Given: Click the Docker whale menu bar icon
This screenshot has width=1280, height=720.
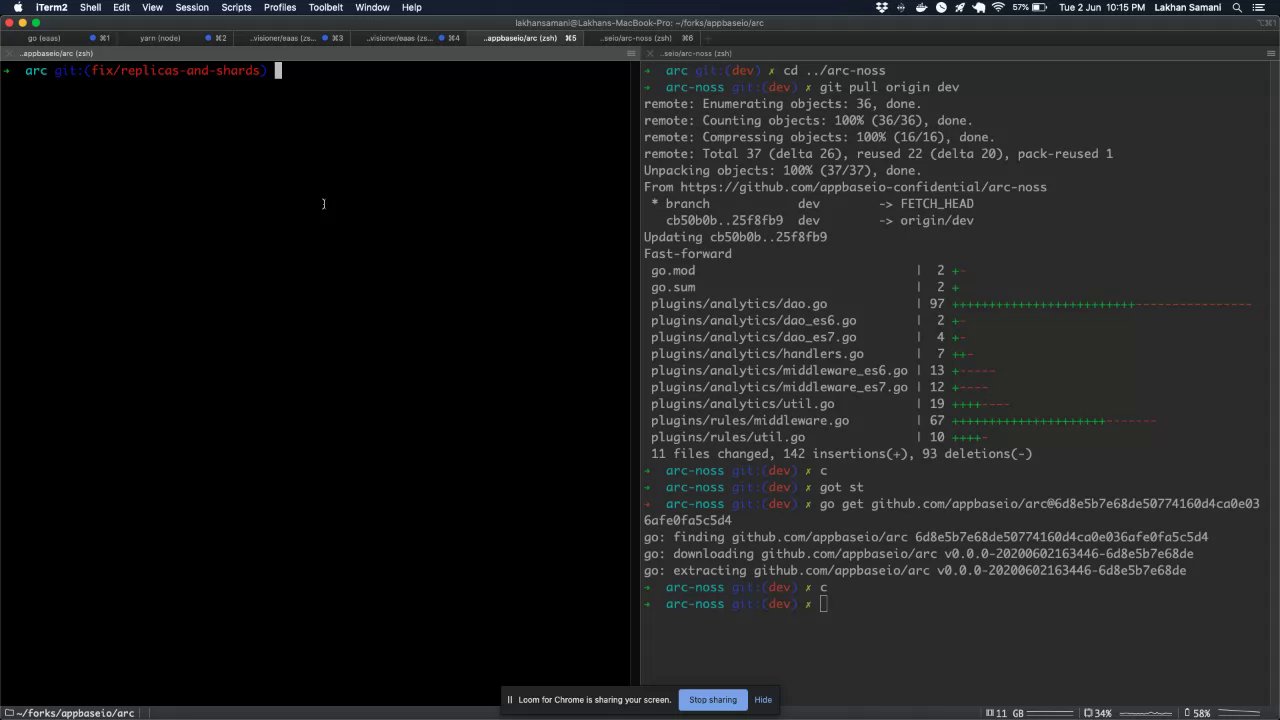Looking at the screenshot, I should 922,7.
